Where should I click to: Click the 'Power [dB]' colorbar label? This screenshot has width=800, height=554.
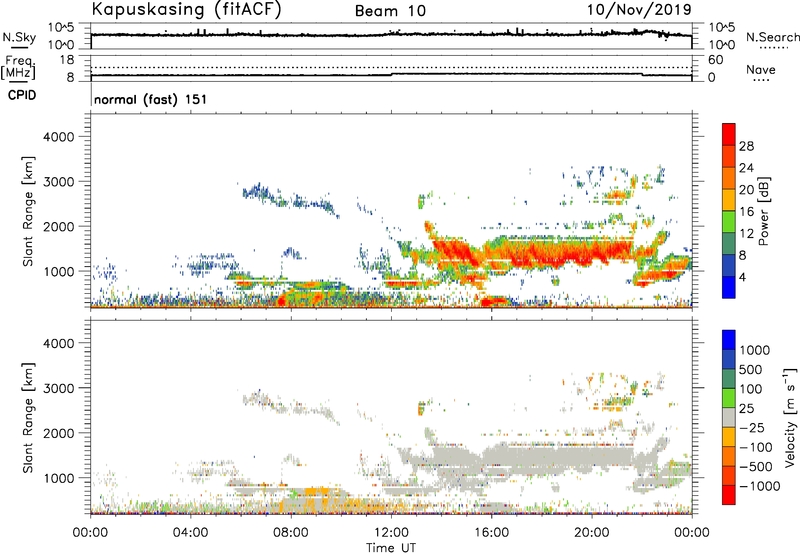(x=763, y=211)
